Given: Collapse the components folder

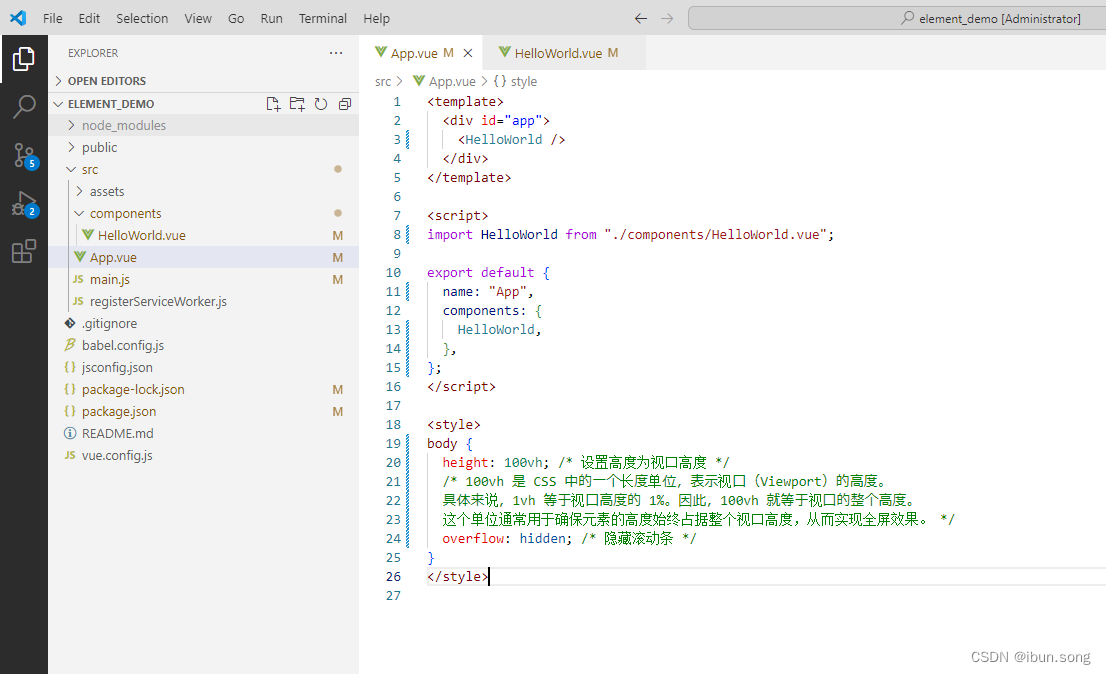Looking at the screenshot, I should pyautogui.click(x=203, y=213).
